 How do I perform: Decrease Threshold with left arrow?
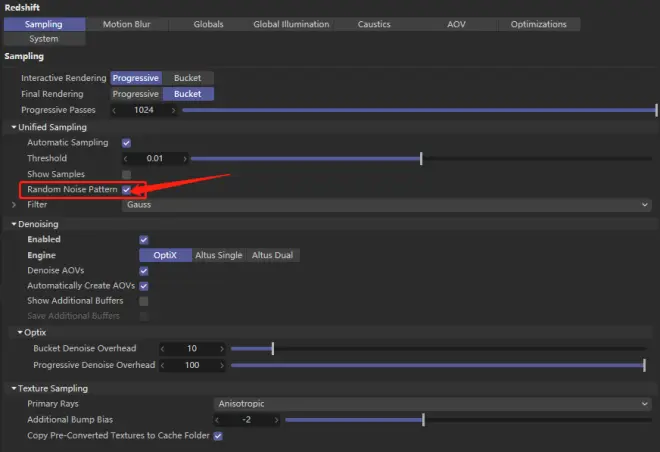click(x=125, y=159)
